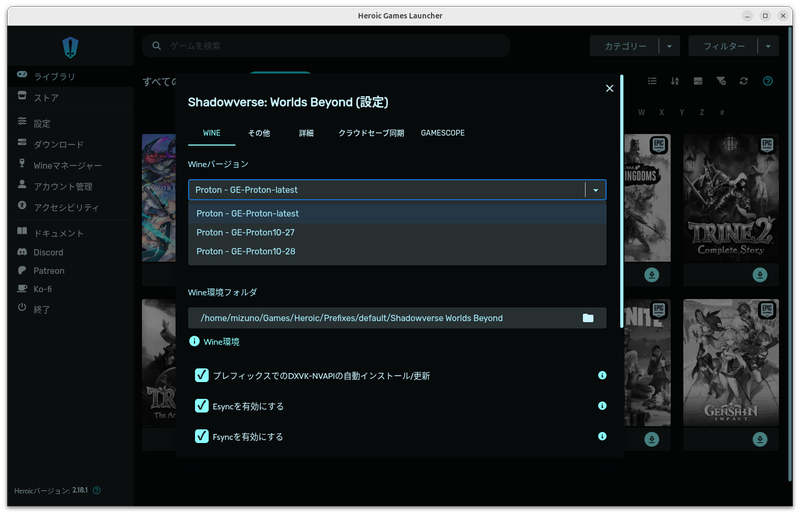Click the settings dialog scrollbar
The width and height of the screenshot is (800, 515).
621,202
